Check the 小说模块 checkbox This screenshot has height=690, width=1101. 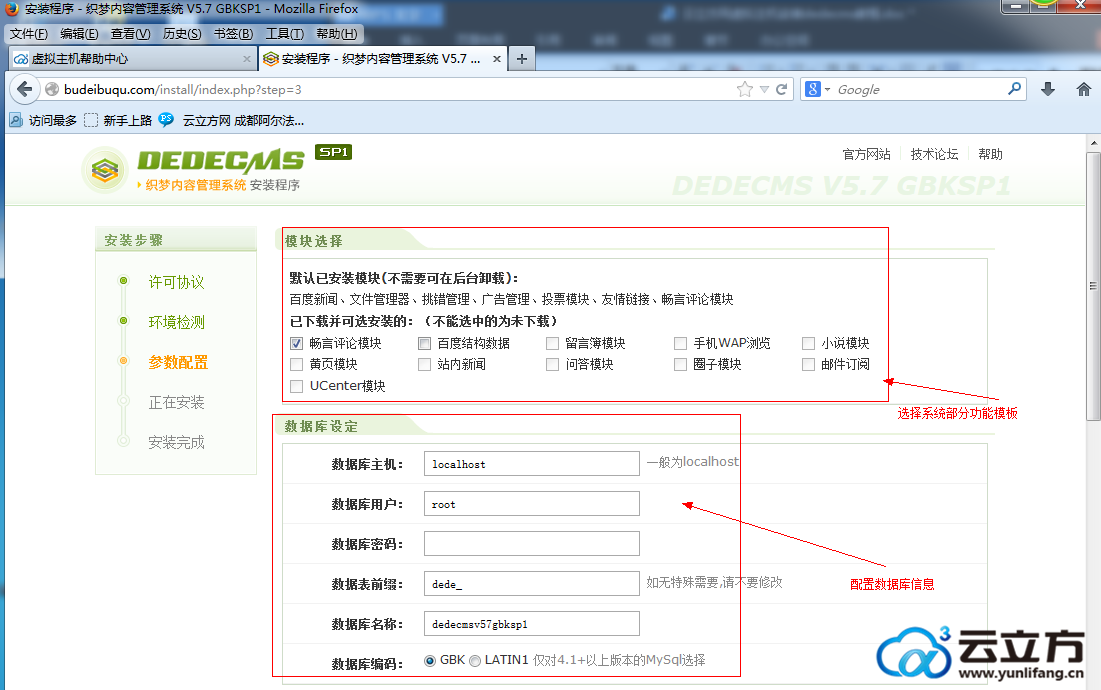[809, 343]
